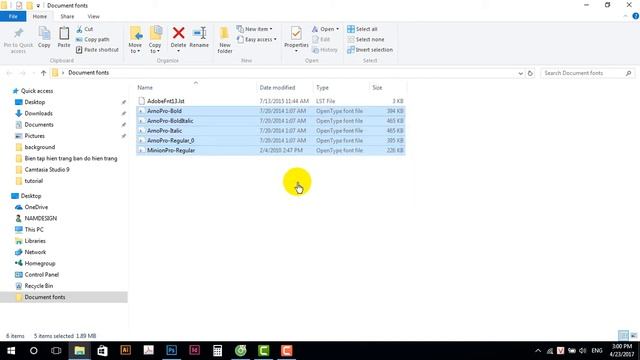Click Cut in Clipboard group
Screen dimensions: 640x360
(x=85, y=29)
